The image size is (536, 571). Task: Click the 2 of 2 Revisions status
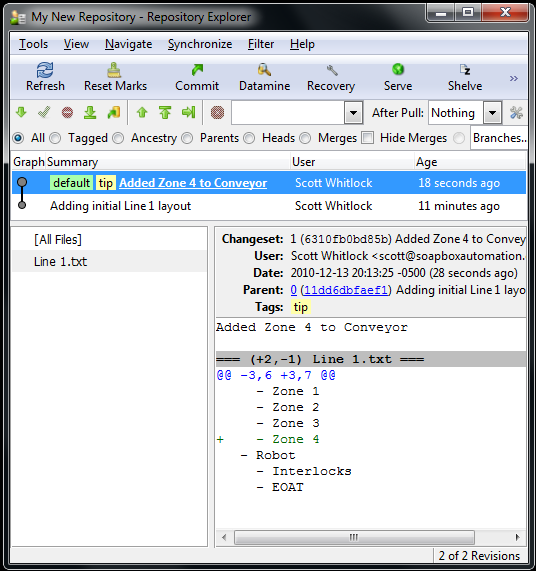[x=480, y=556]
